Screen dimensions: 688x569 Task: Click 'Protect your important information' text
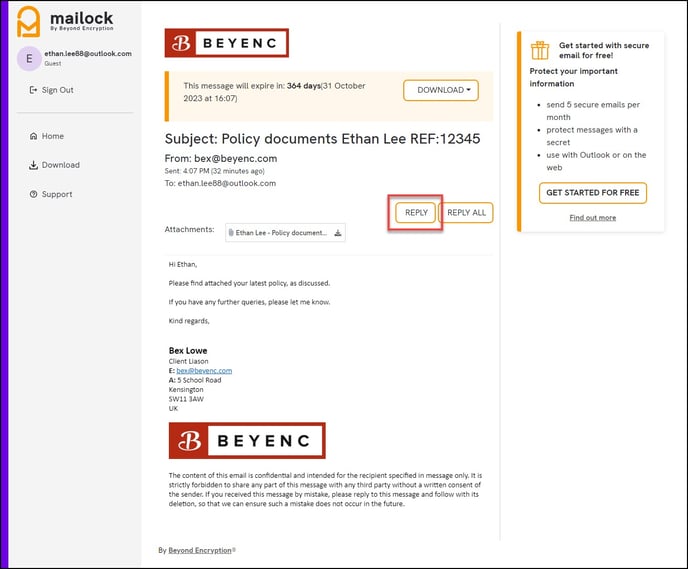(x=573, y=77)
